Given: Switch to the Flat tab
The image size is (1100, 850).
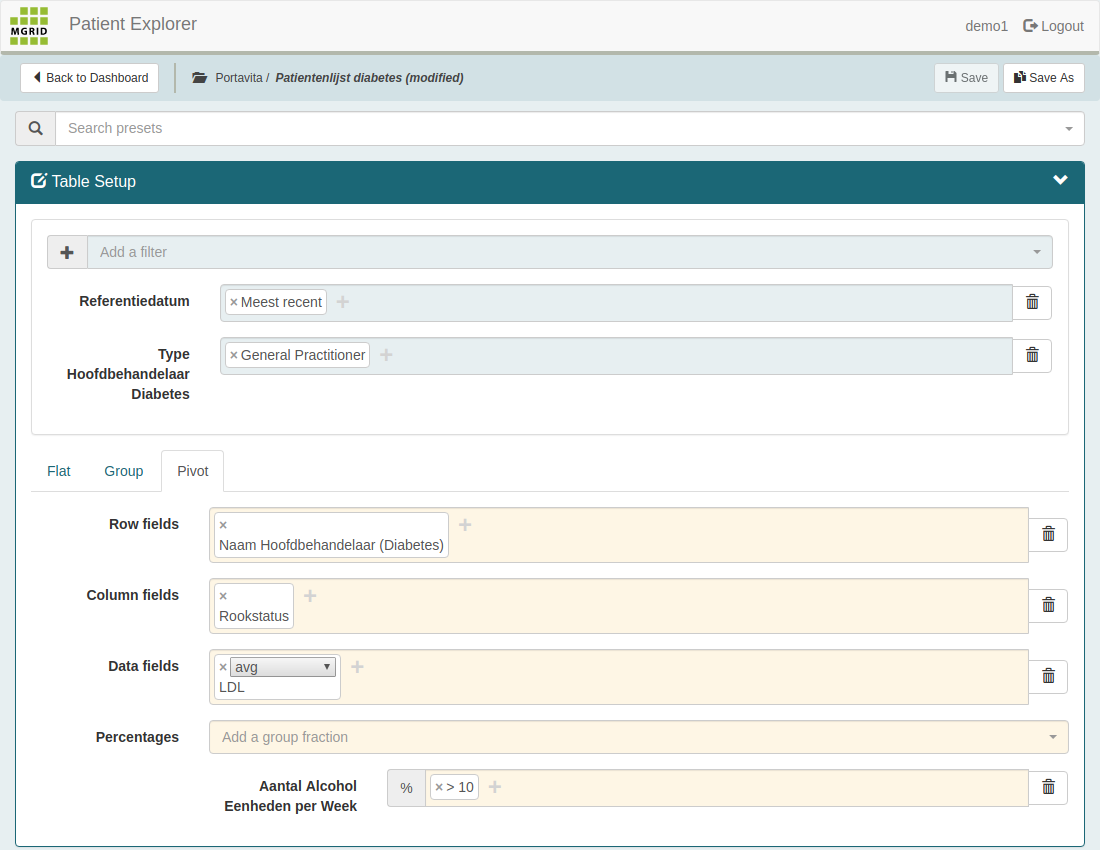Looking at the screenshot, I should click(59, 471).
